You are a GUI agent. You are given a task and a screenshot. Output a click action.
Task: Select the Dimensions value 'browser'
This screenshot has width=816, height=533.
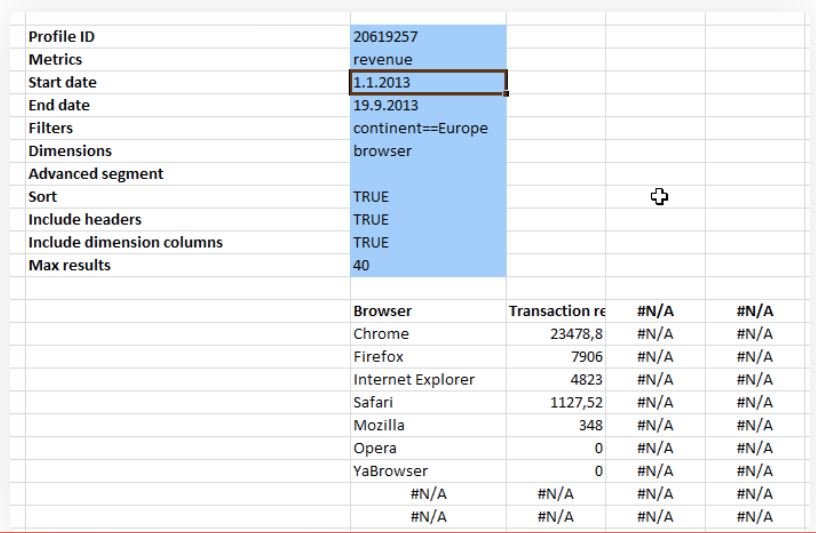pyautogui.click(x=428, y=151)
